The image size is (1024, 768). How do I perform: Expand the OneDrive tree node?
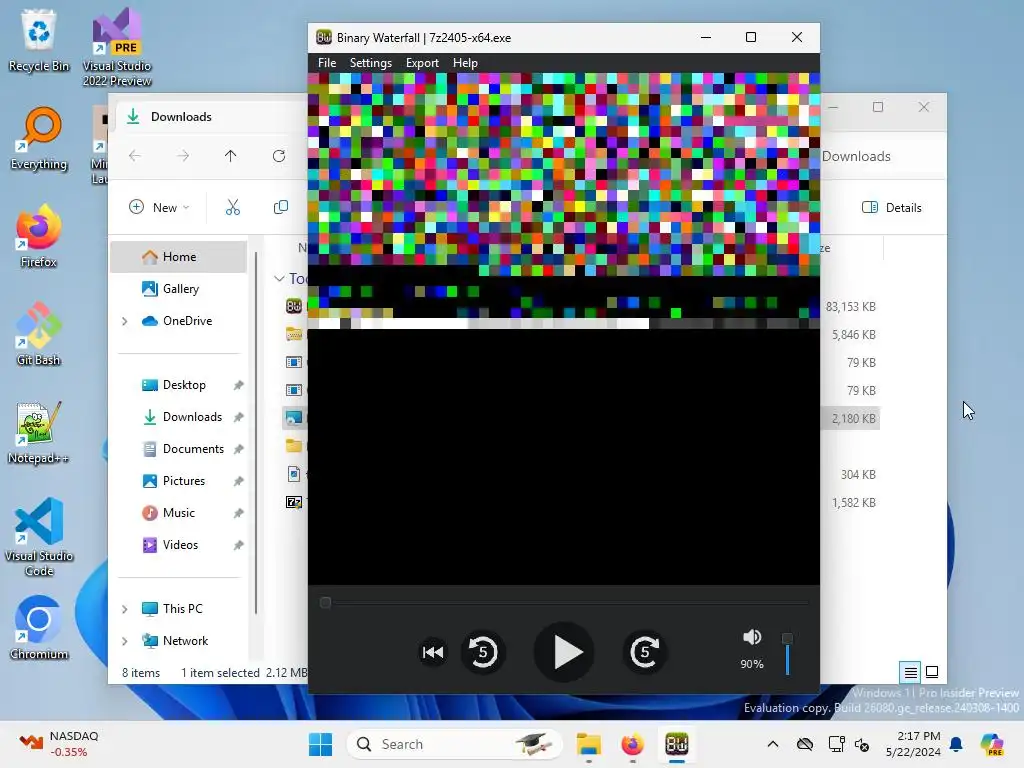coord(125,321)
